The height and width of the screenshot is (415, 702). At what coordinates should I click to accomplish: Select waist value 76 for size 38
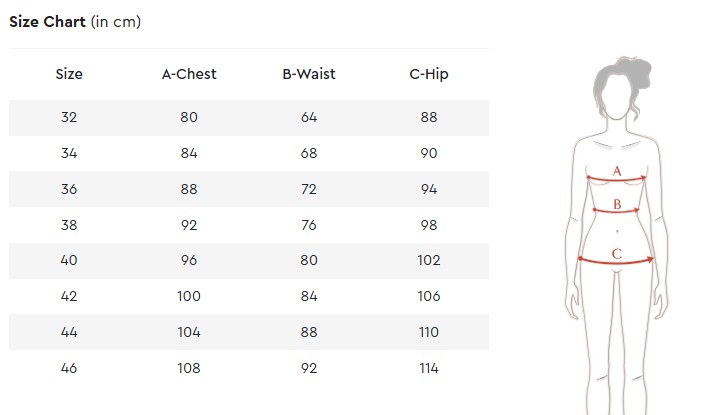click(309, 225)
